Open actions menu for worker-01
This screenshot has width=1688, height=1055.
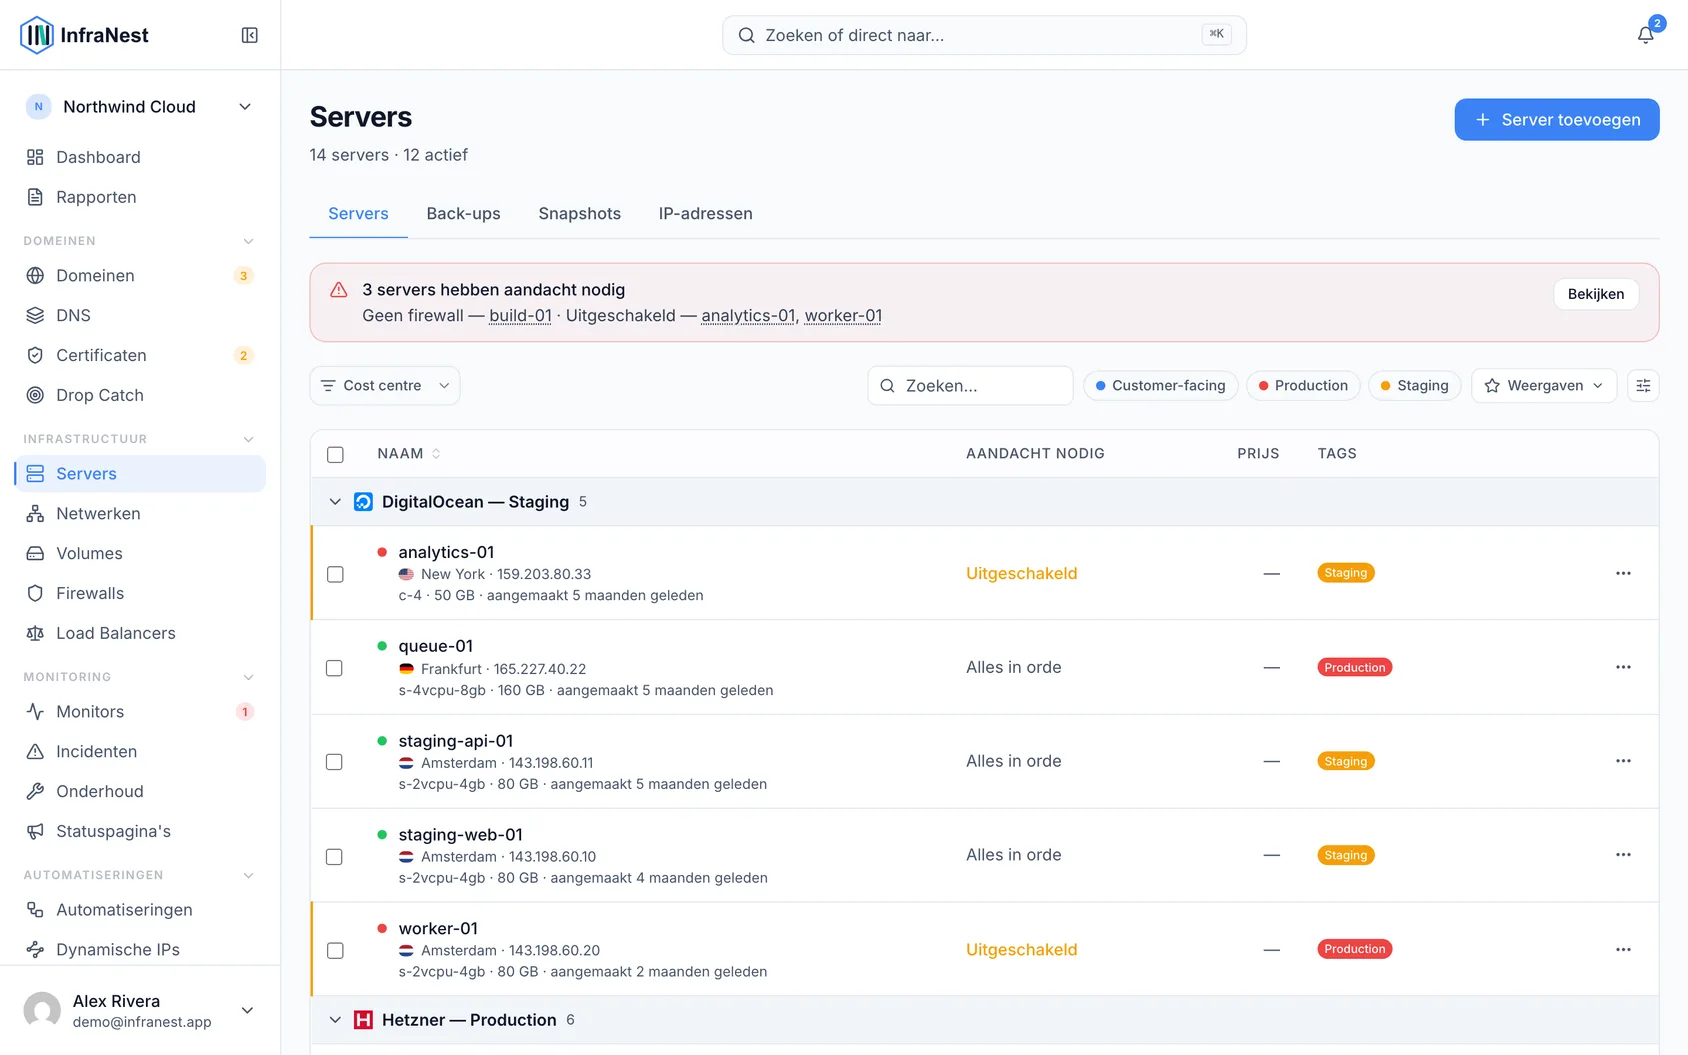tap(1623, 949)
